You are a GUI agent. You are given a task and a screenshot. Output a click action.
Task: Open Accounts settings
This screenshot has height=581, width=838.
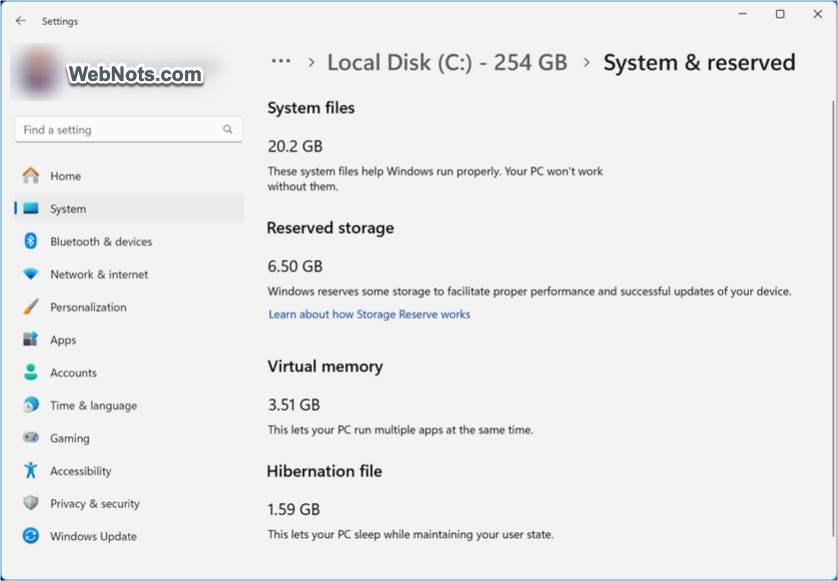(x=128, y=373)
